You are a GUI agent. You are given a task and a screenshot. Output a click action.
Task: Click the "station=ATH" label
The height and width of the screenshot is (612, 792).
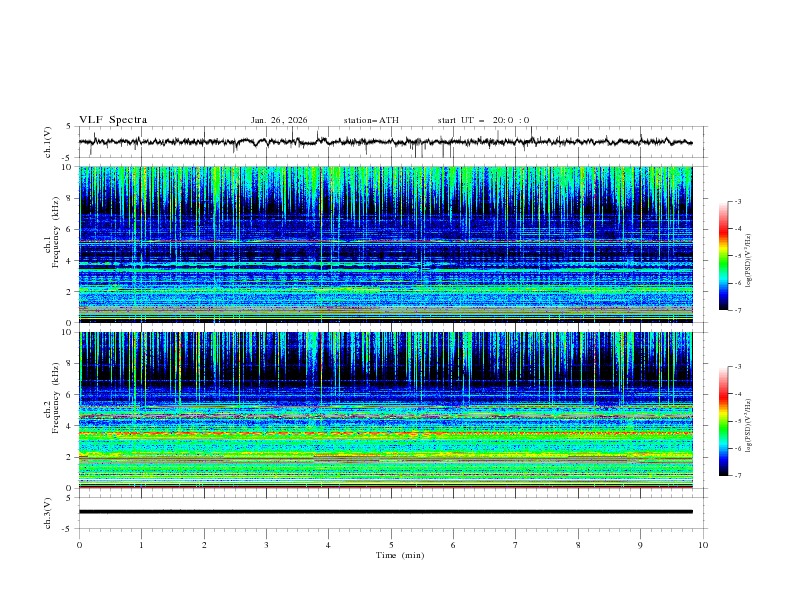[371, 120]
